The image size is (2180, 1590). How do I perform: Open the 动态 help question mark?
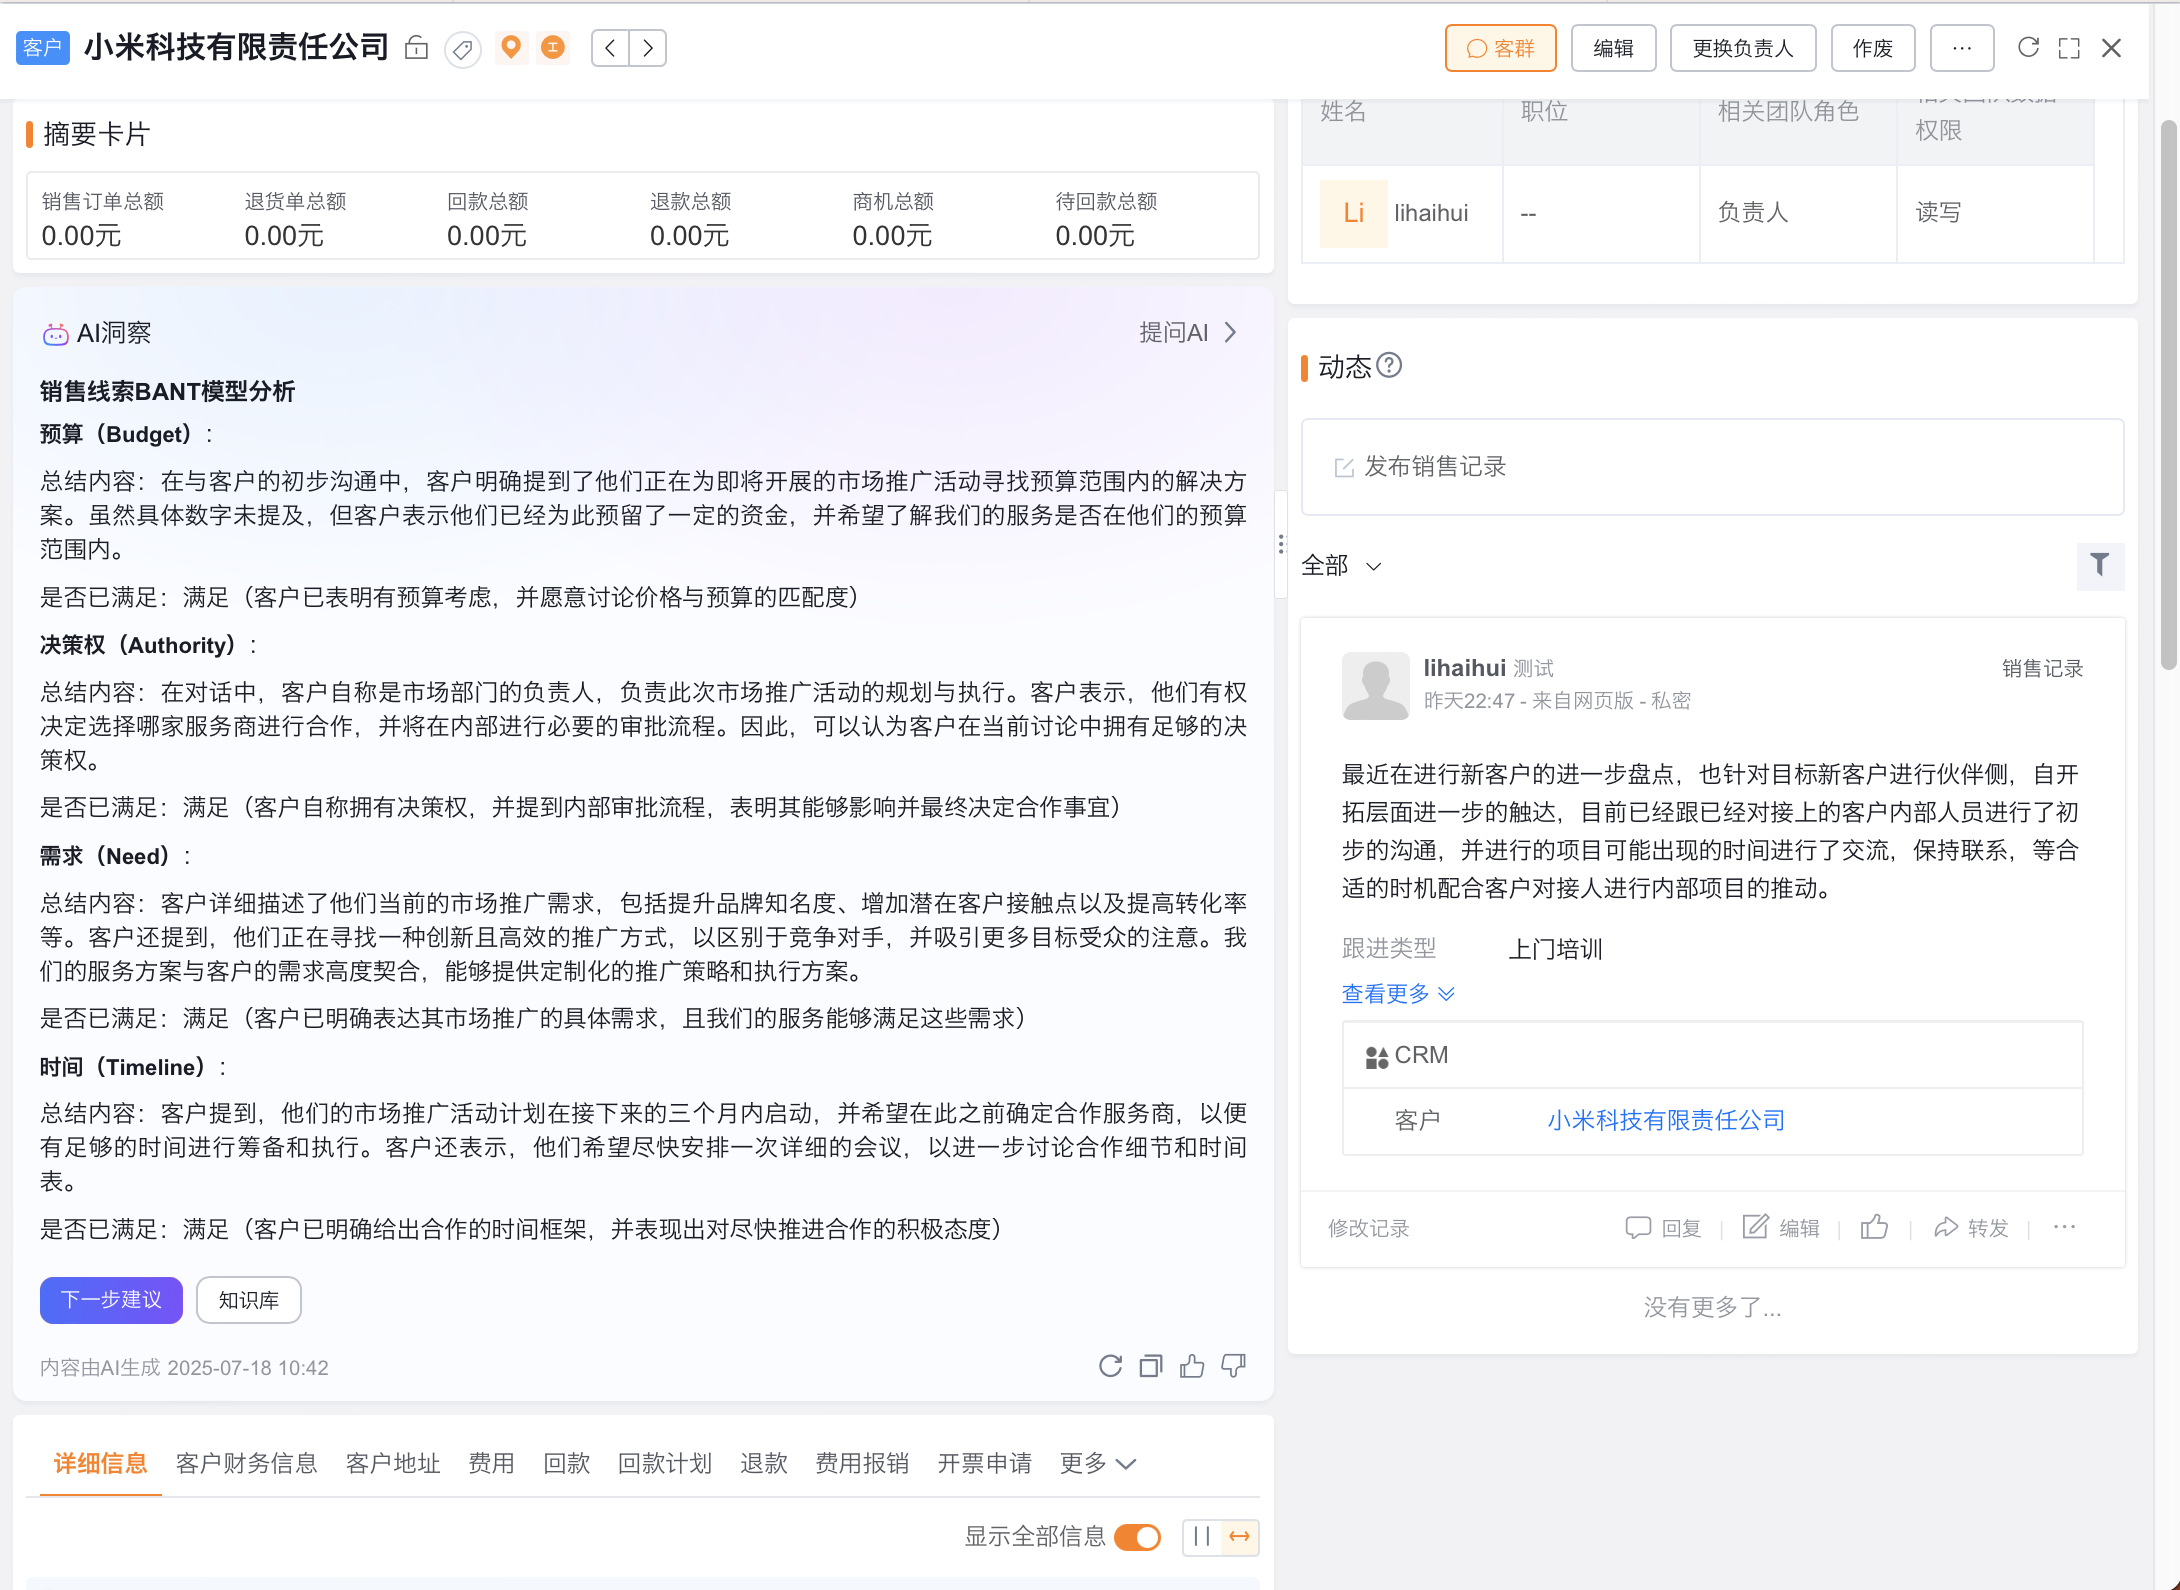pos(1389,366)
